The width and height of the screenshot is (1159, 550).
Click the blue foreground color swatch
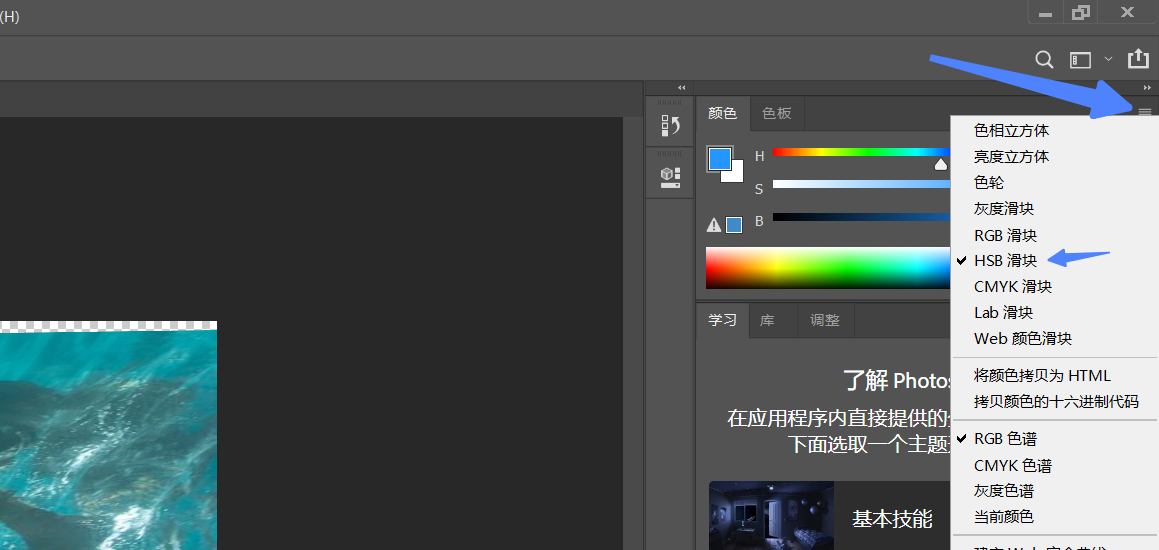click(x=719, y=158)
